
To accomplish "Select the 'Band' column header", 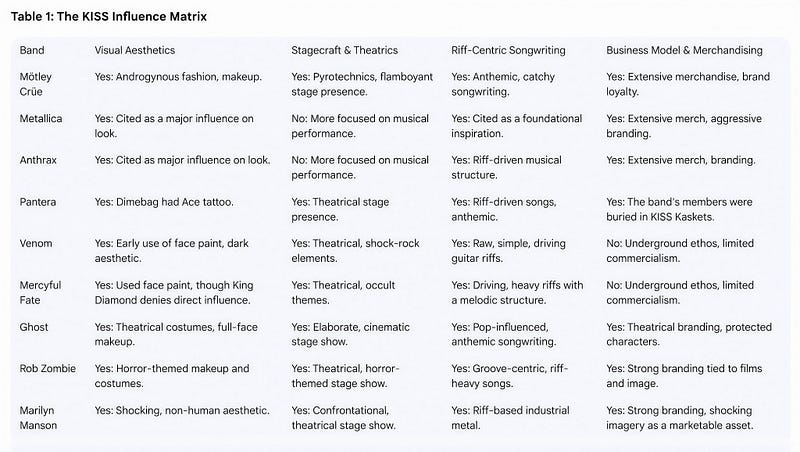I will coord(32,50).
